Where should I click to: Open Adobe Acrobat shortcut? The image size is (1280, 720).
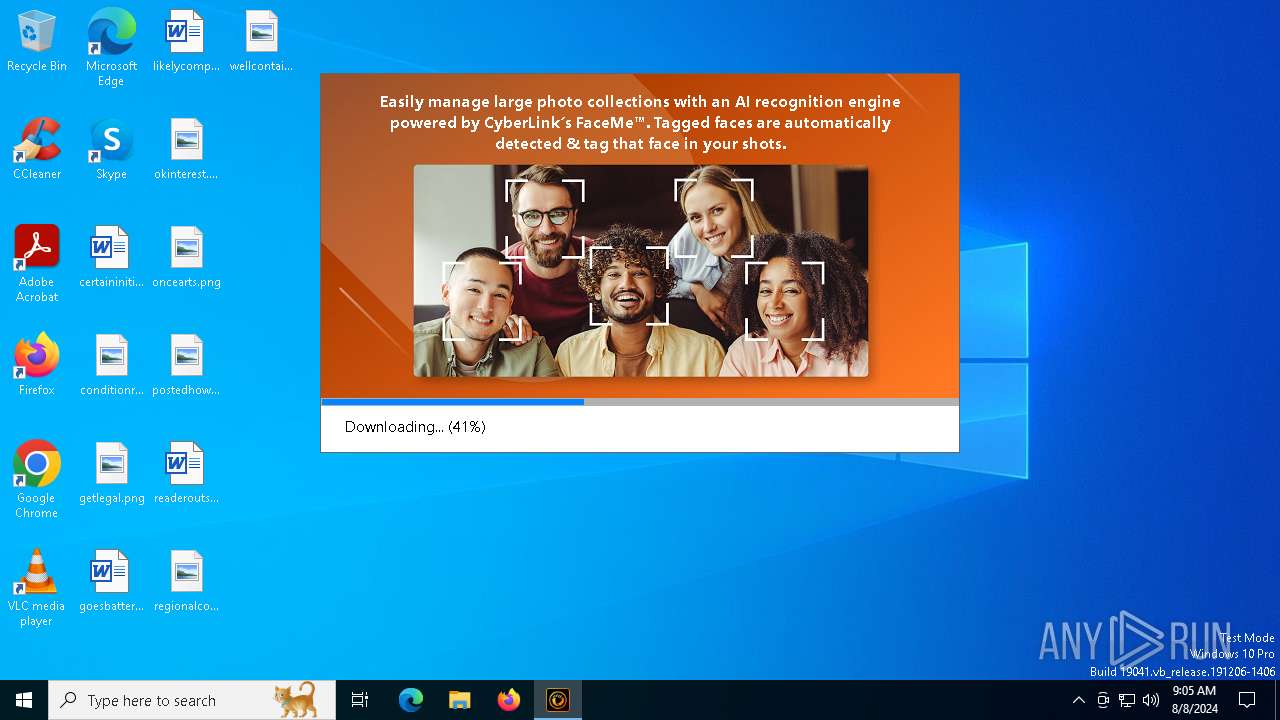(37, 263)
